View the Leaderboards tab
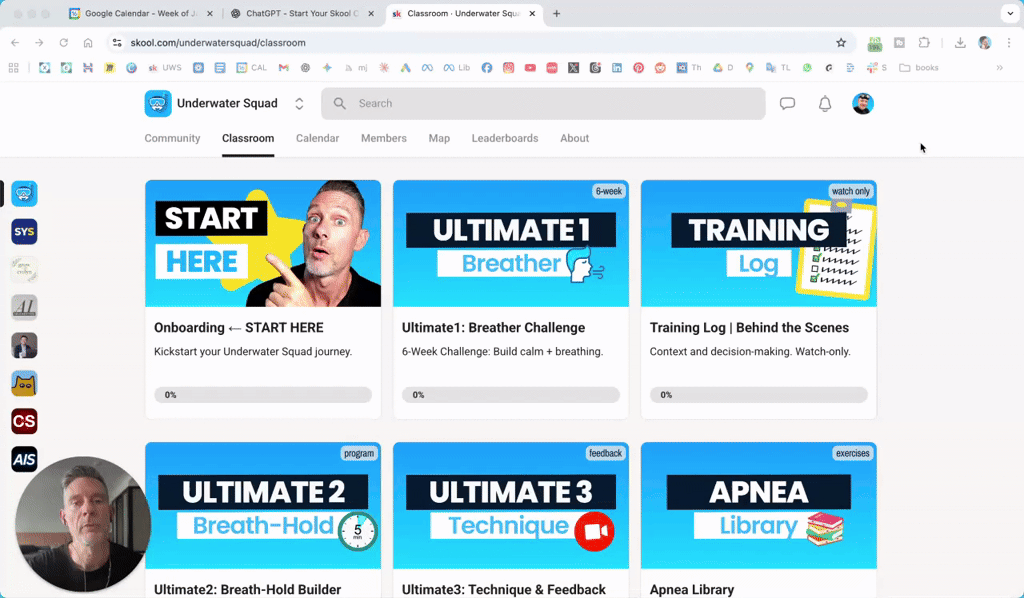This screenshot has height=598, width=1024. [x=505, y=138]
